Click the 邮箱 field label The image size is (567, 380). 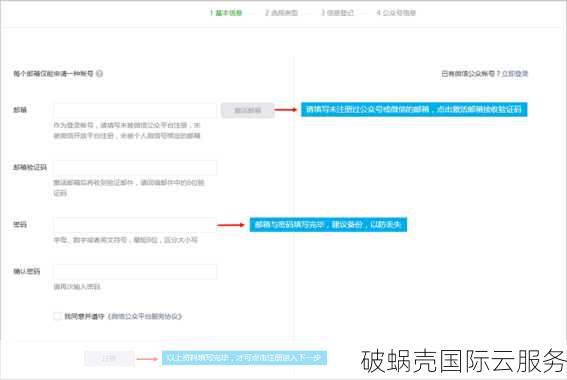pyautogui.click(x=20, y=110)
